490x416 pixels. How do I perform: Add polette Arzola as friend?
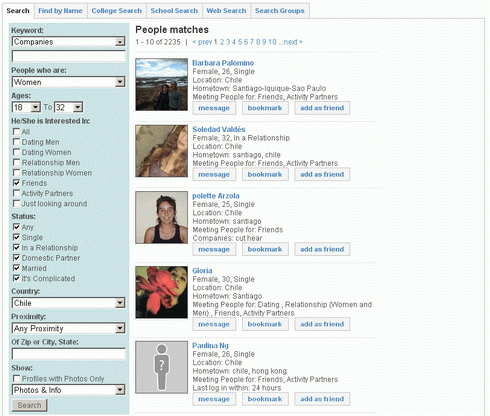[322, 249]
